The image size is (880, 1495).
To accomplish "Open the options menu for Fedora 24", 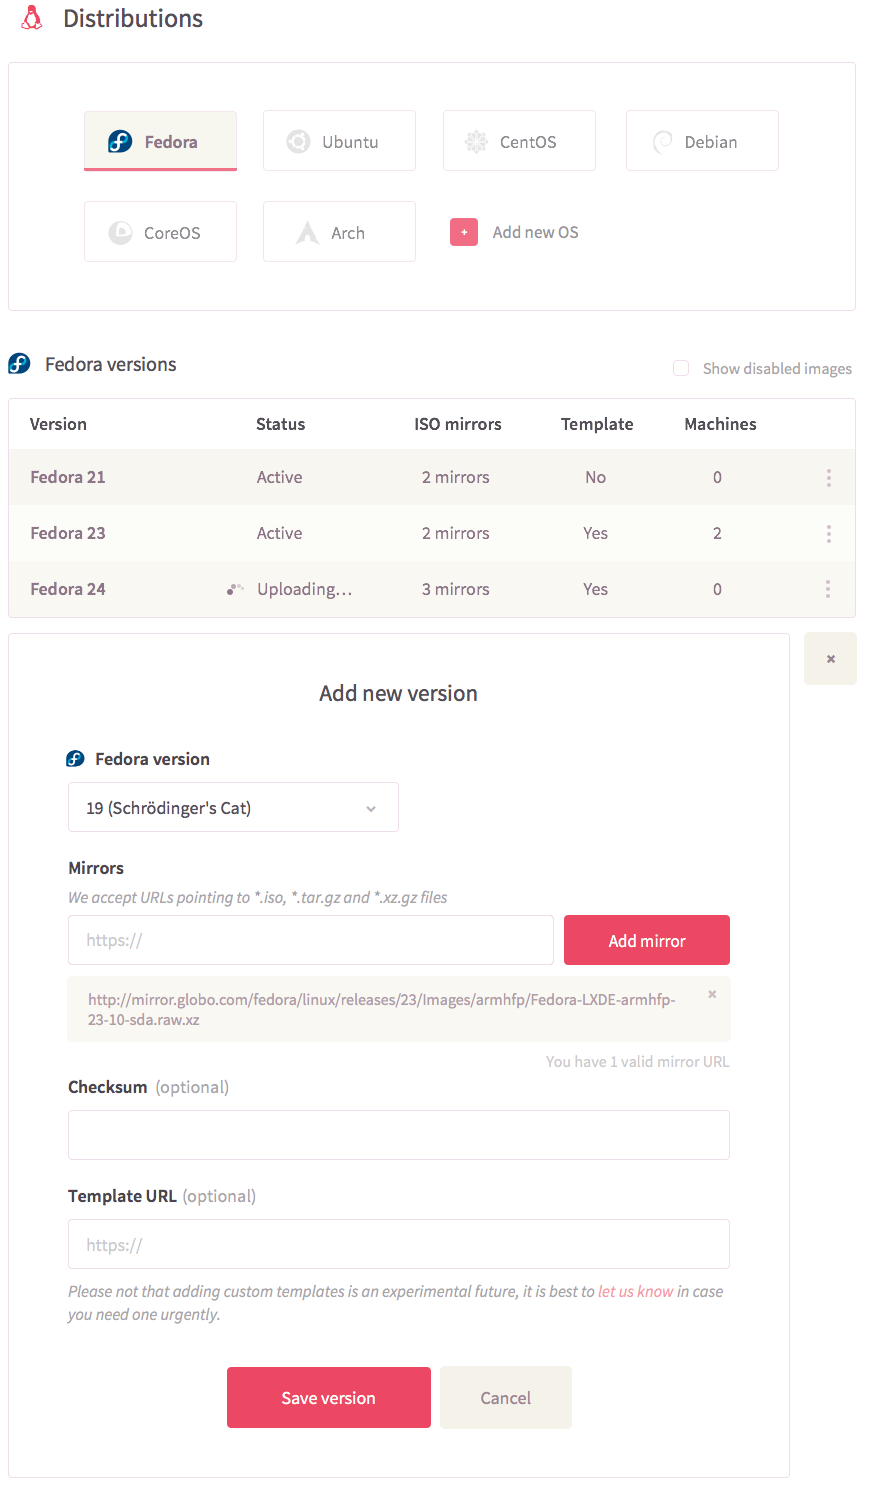I will coord(829,590).
